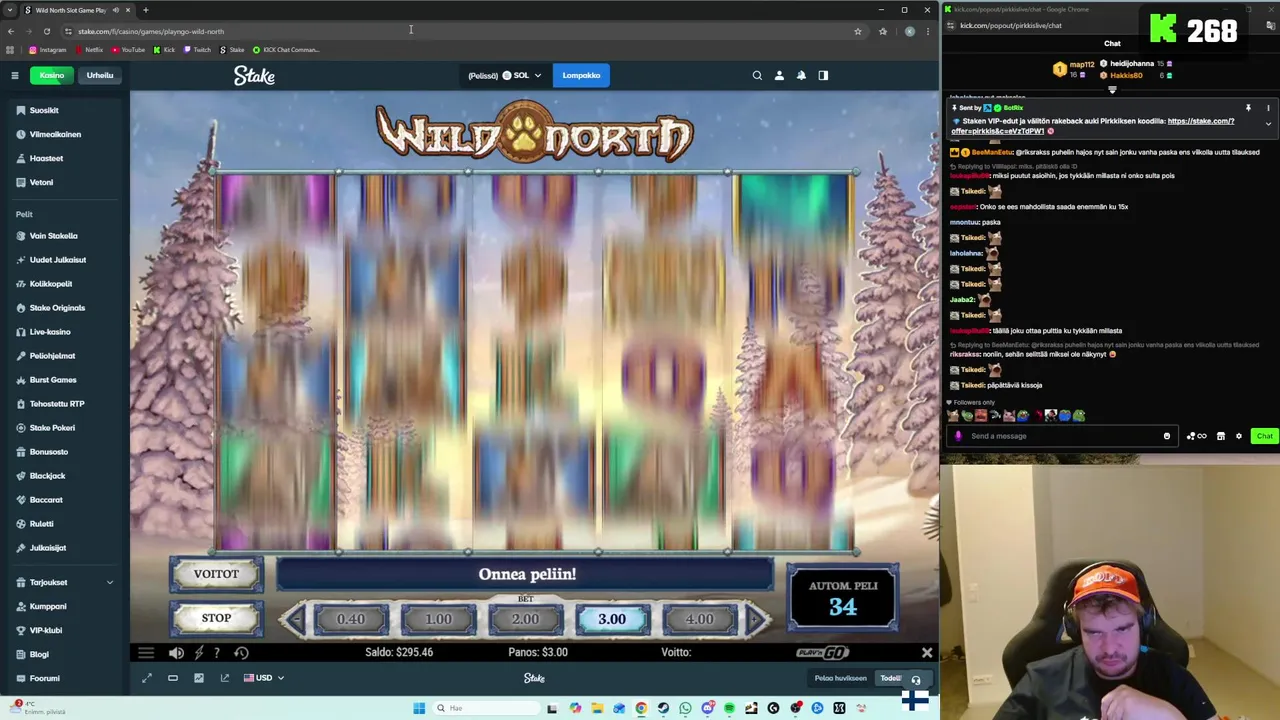Open the pinned message three-dot menu
Viewport: 1280px width, 720px height.
point(1268,108)
